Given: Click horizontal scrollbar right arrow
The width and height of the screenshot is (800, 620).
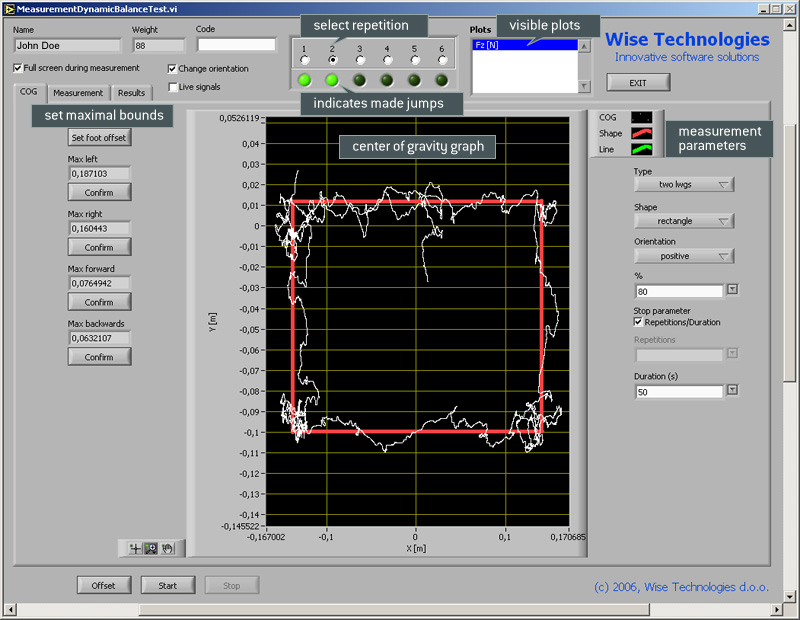Looking at the screenshot, I should [777, 609].
